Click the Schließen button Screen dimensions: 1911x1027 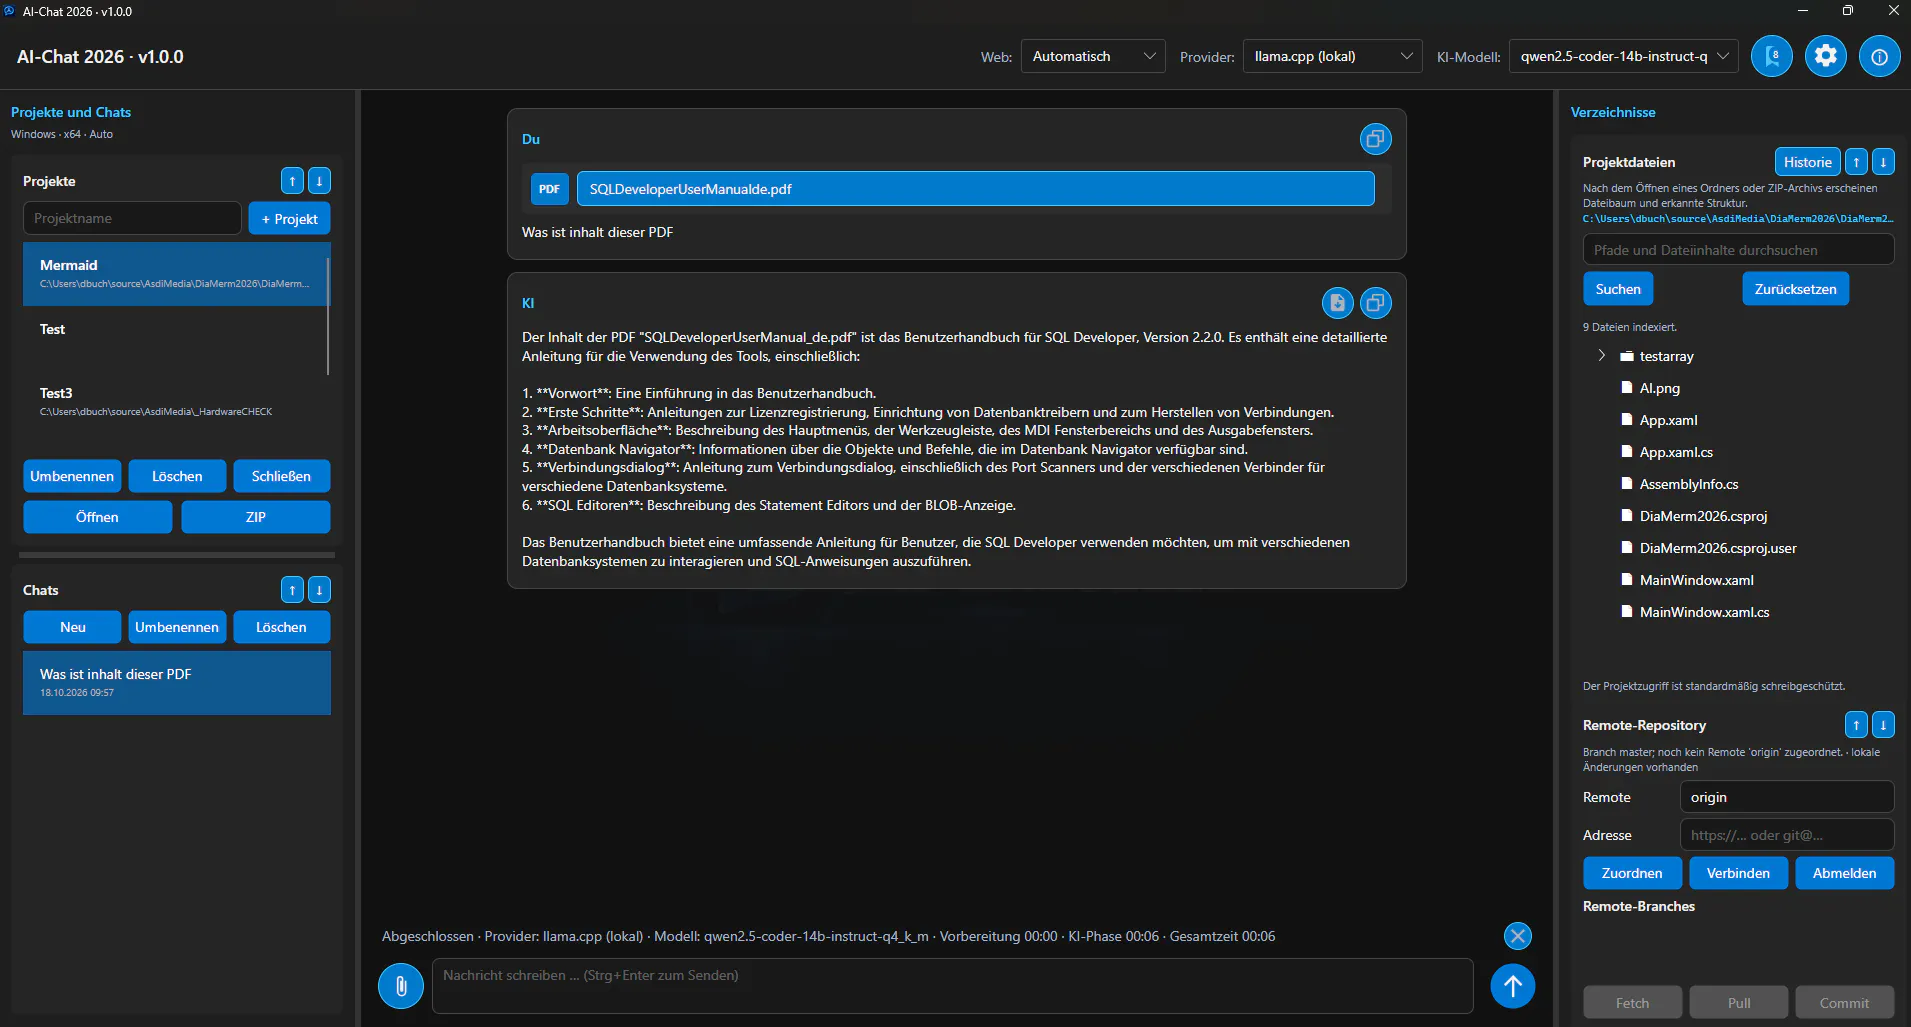(x=281, y=477)
